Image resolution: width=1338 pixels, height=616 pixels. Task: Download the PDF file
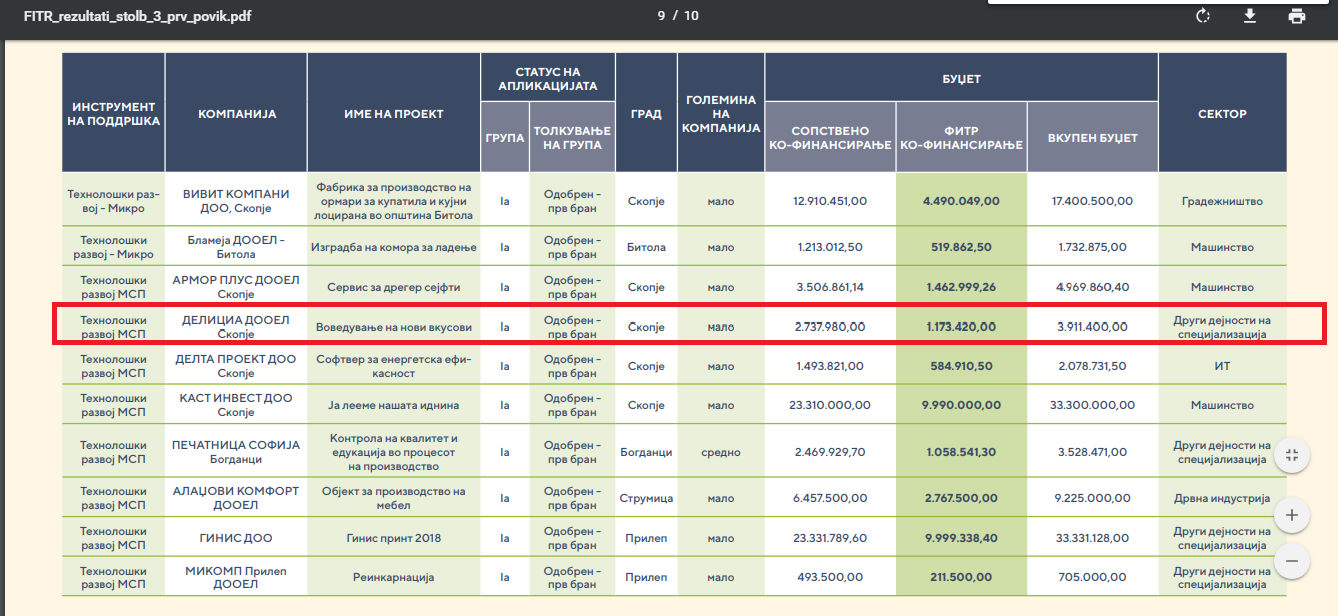(x=1249, y=16)
